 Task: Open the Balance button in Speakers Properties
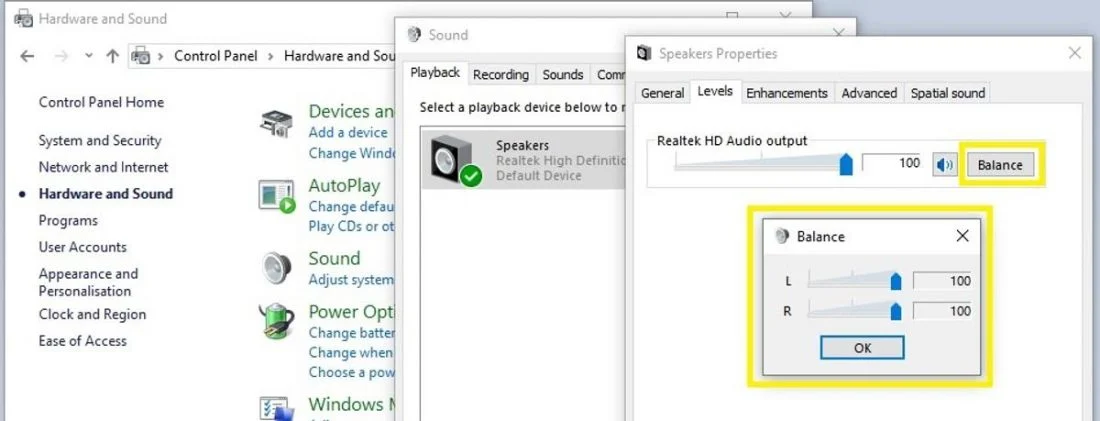1000,165
